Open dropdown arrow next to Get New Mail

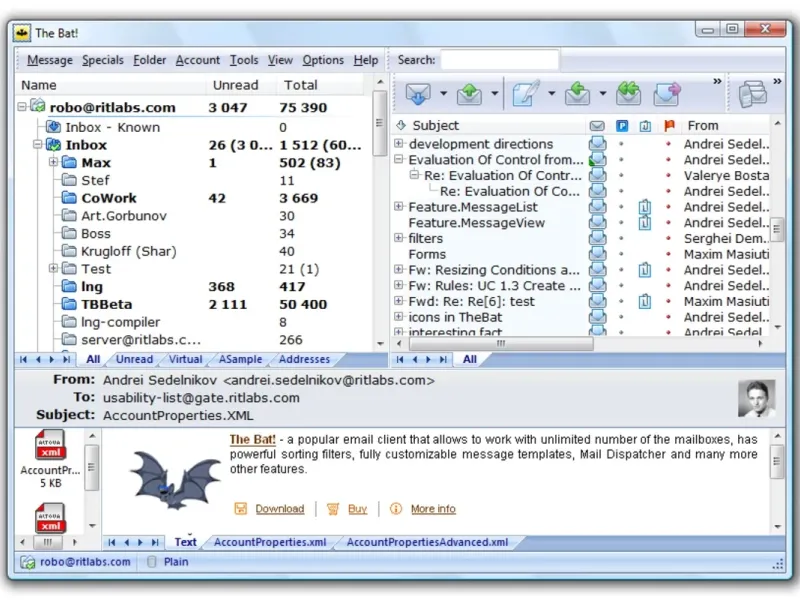pos(443,94)
